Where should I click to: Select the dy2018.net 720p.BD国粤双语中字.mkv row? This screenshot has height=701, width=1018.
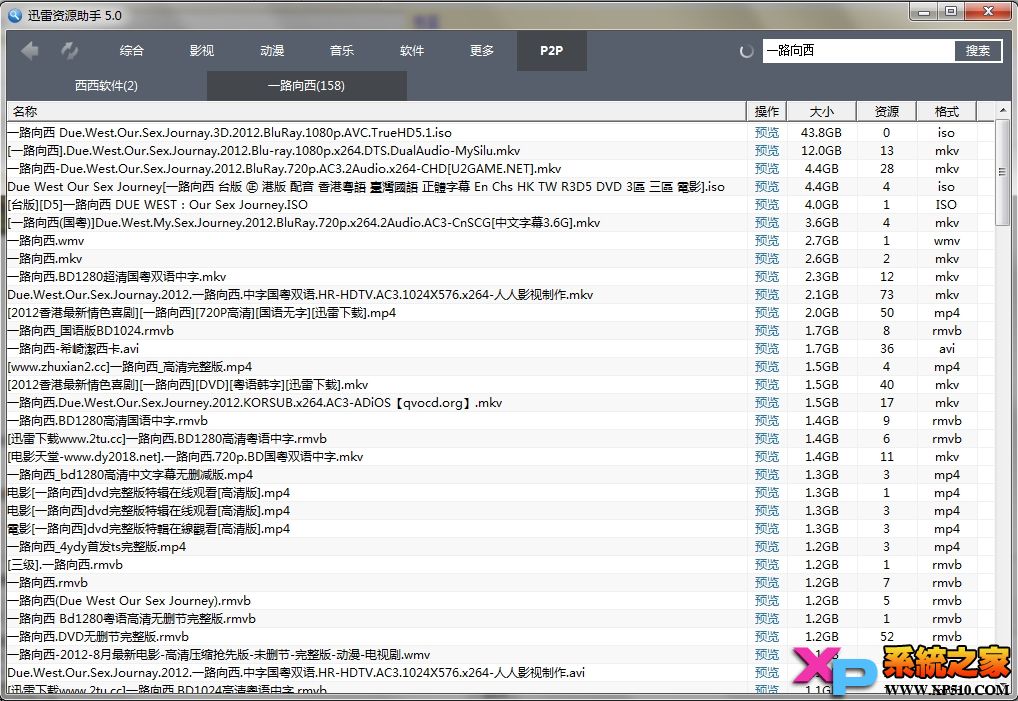pos(500,457)
